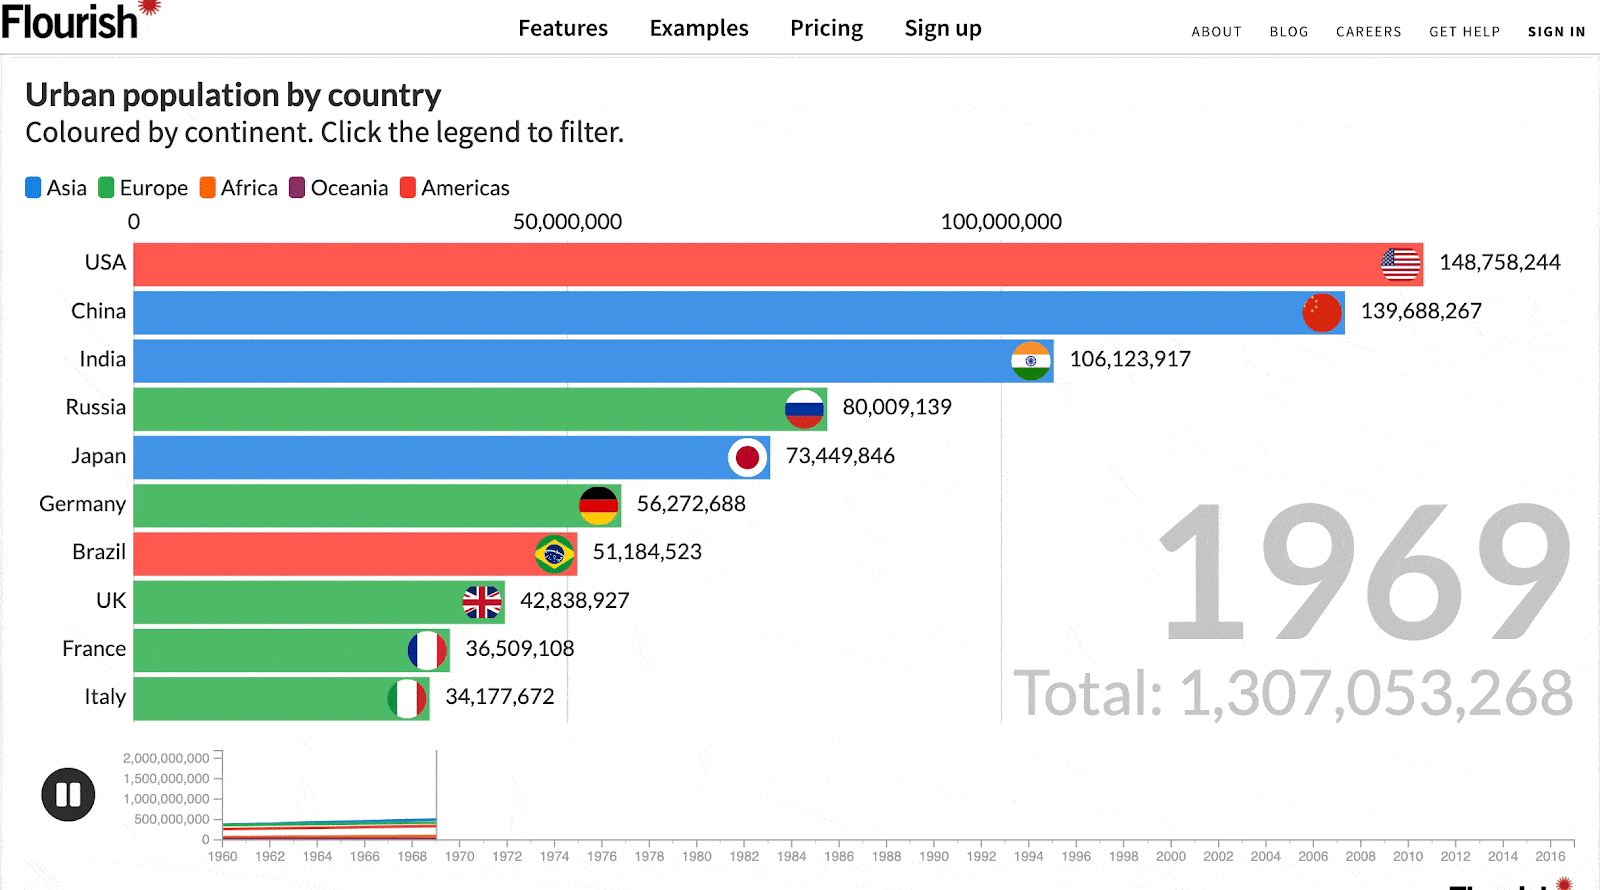1600x890 pixels.
Task: Click the 100,000,000 axis label
Action: [1001, 222]
